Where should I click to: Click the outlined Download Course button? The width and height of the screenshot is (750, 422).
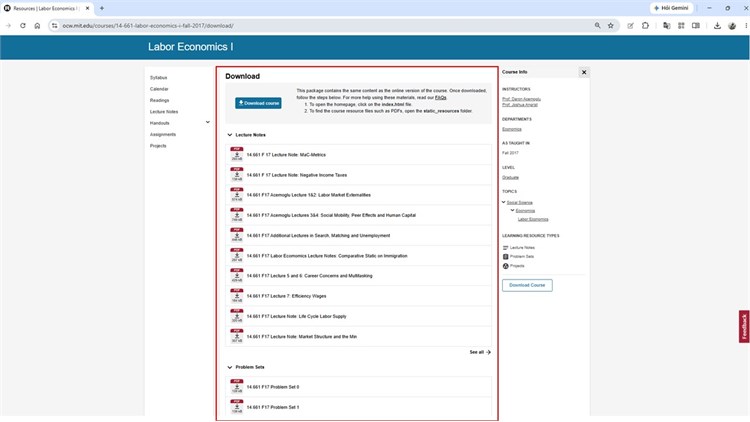pos(527,285)
